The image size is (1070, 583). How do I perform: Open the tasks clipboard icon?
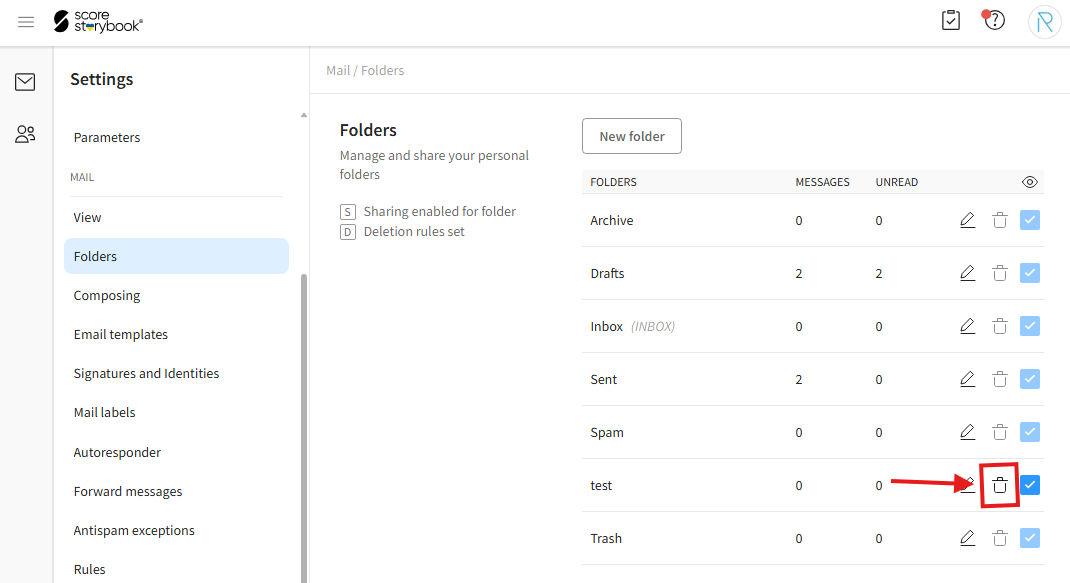pos(951,20)
